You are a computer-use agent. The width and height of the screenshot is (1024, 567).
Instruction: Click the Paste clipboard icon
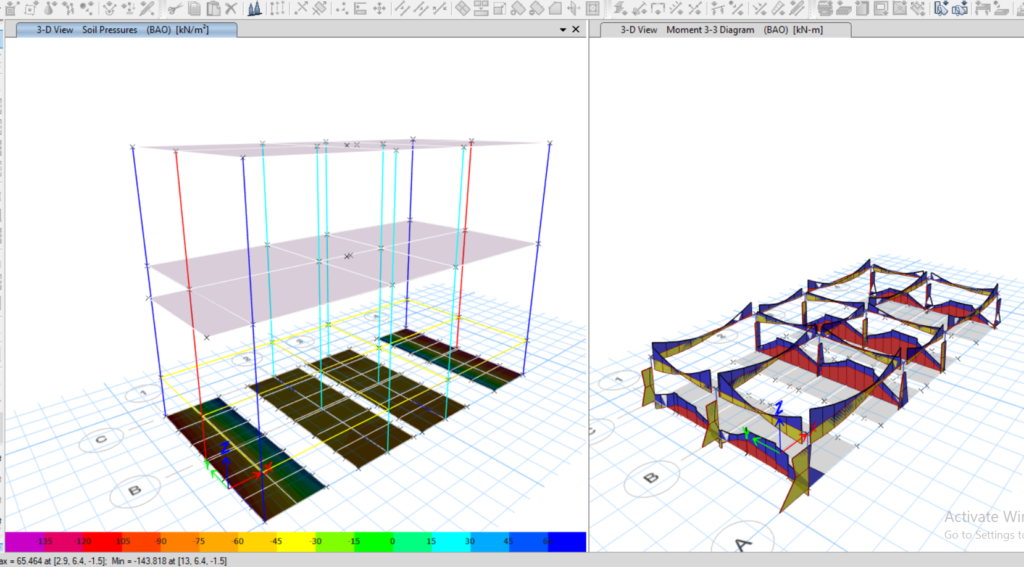[212, 8]
